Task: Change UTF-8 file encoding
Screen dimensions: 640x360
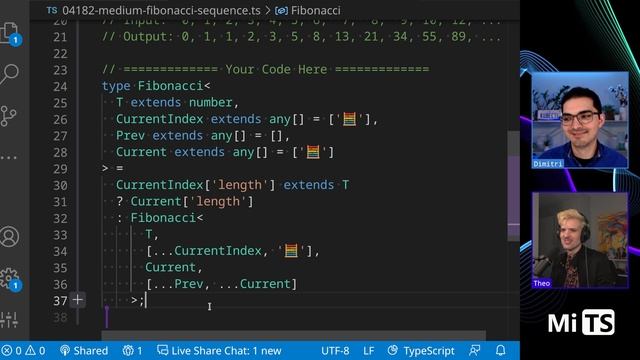Action: tap(335, 351)
